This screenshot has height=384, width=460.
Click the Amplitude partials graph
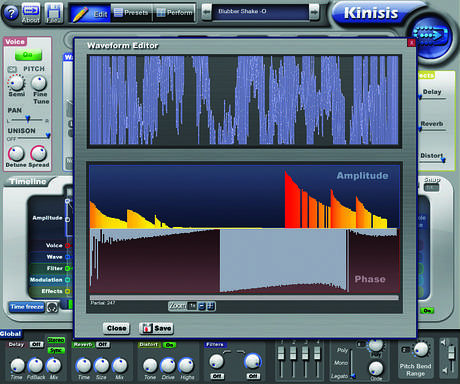[244, 197]
